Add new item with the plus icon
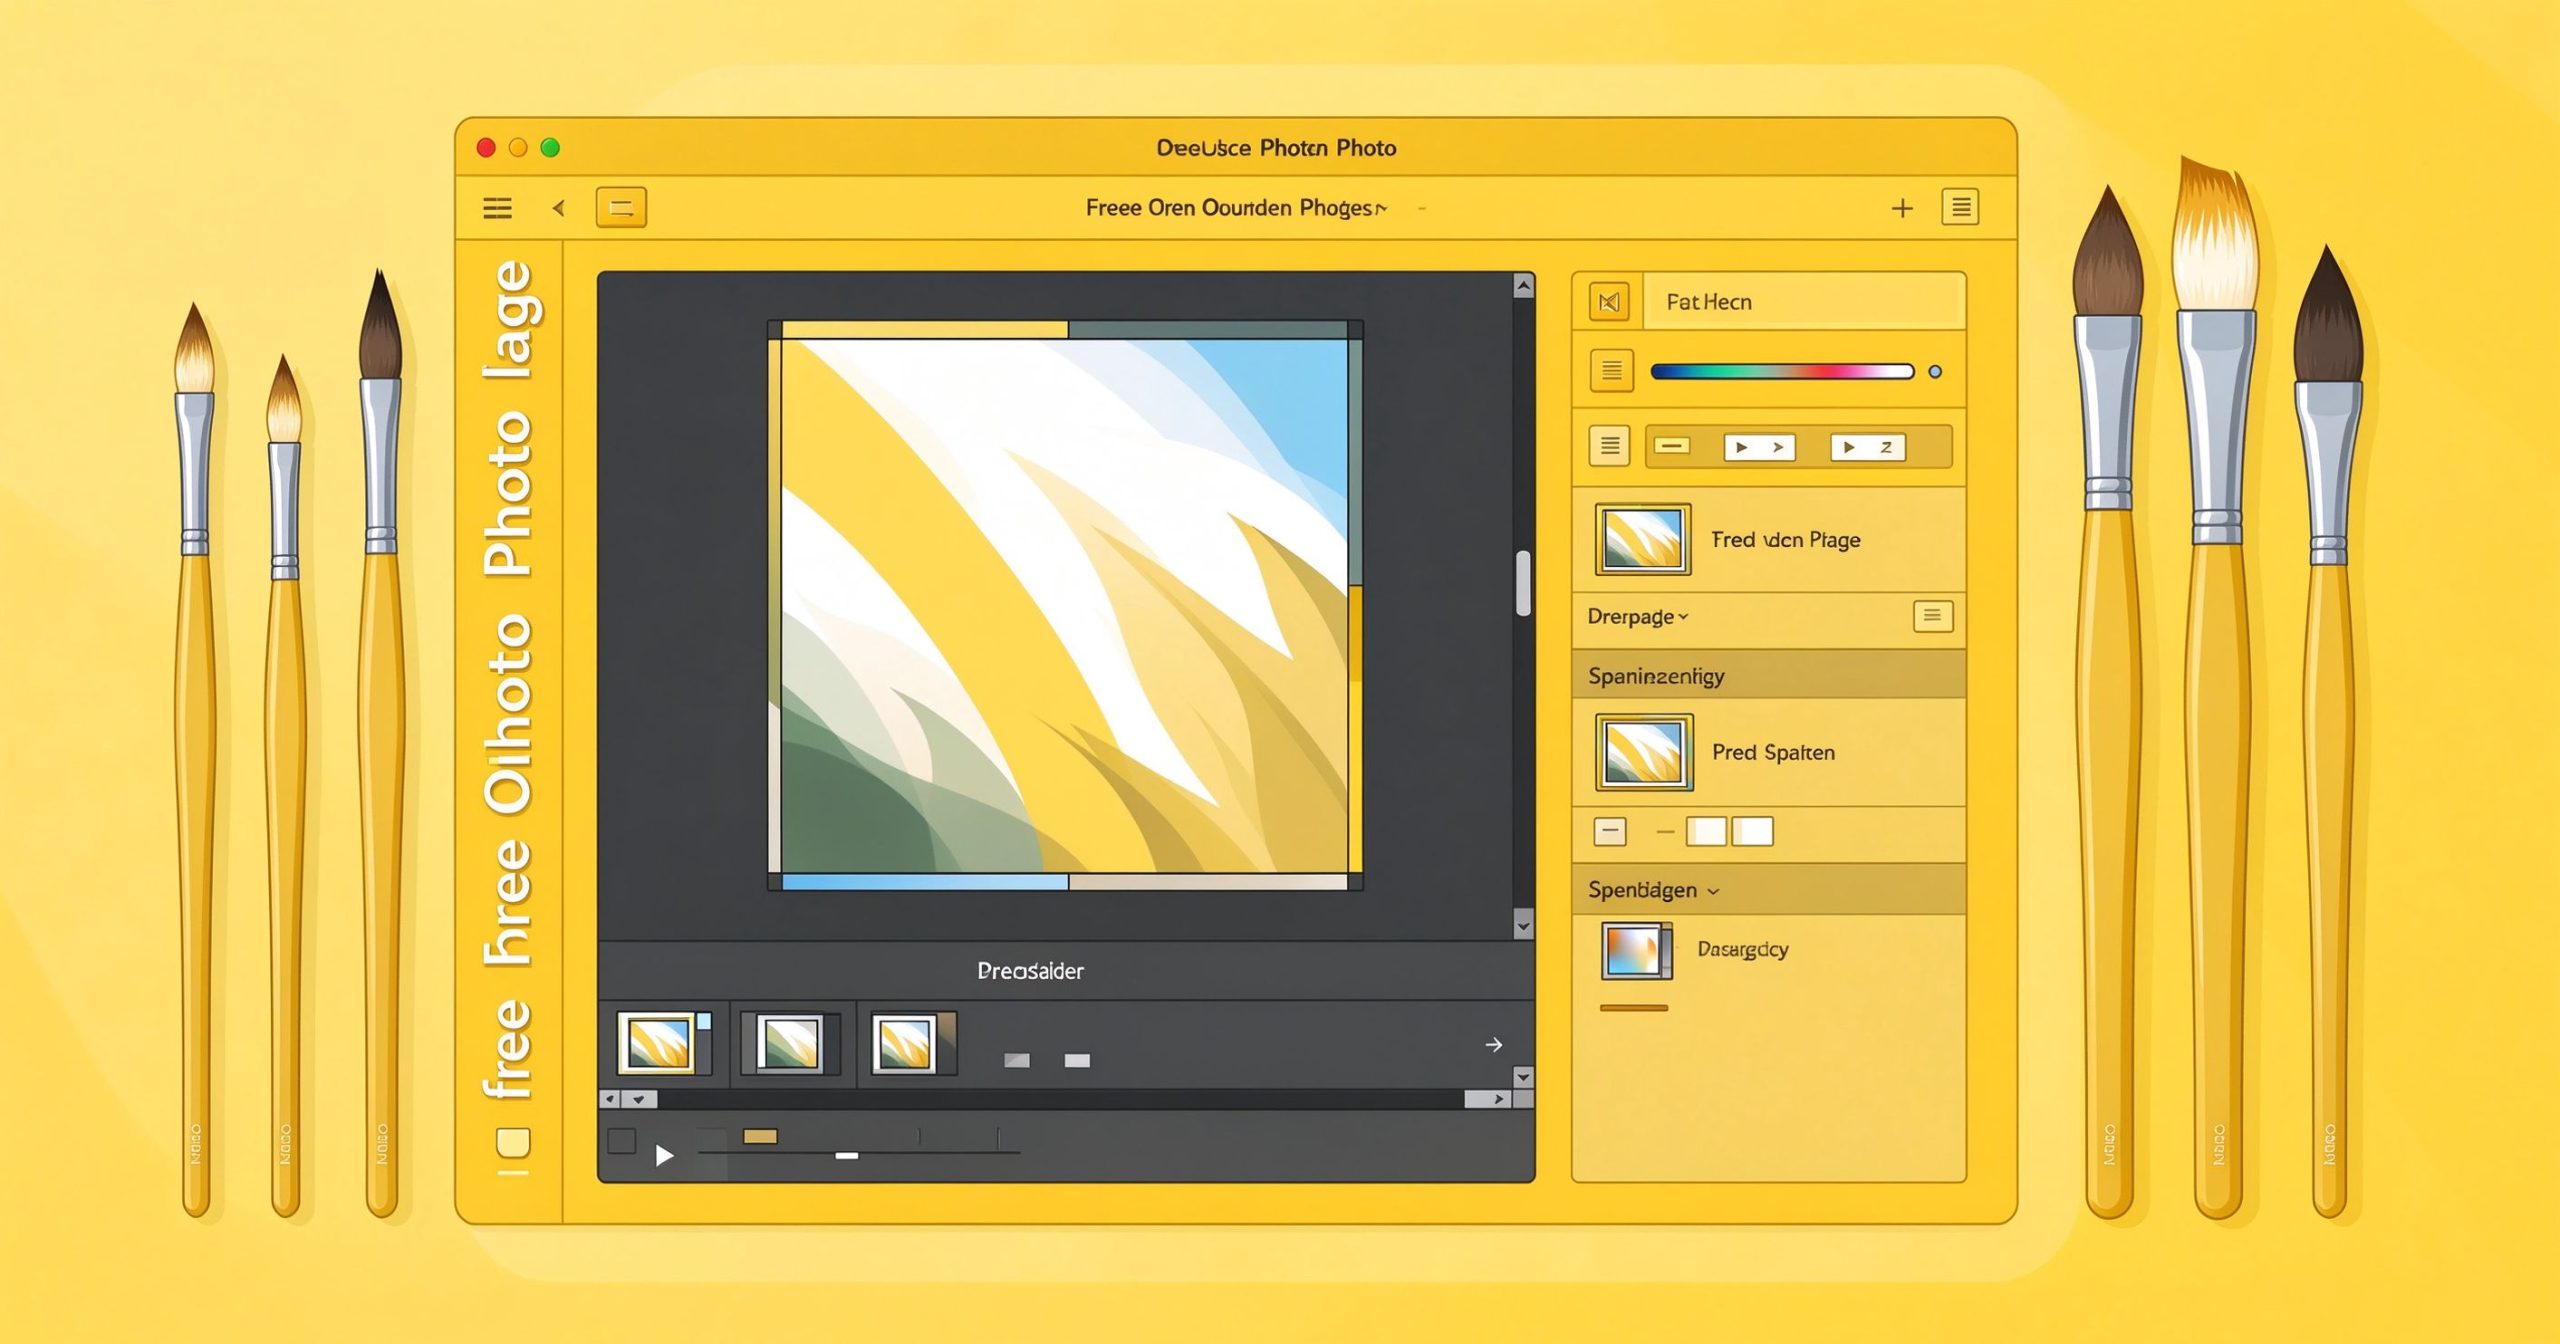This screenshot has height=1344, width=2560. (1902, 208)
